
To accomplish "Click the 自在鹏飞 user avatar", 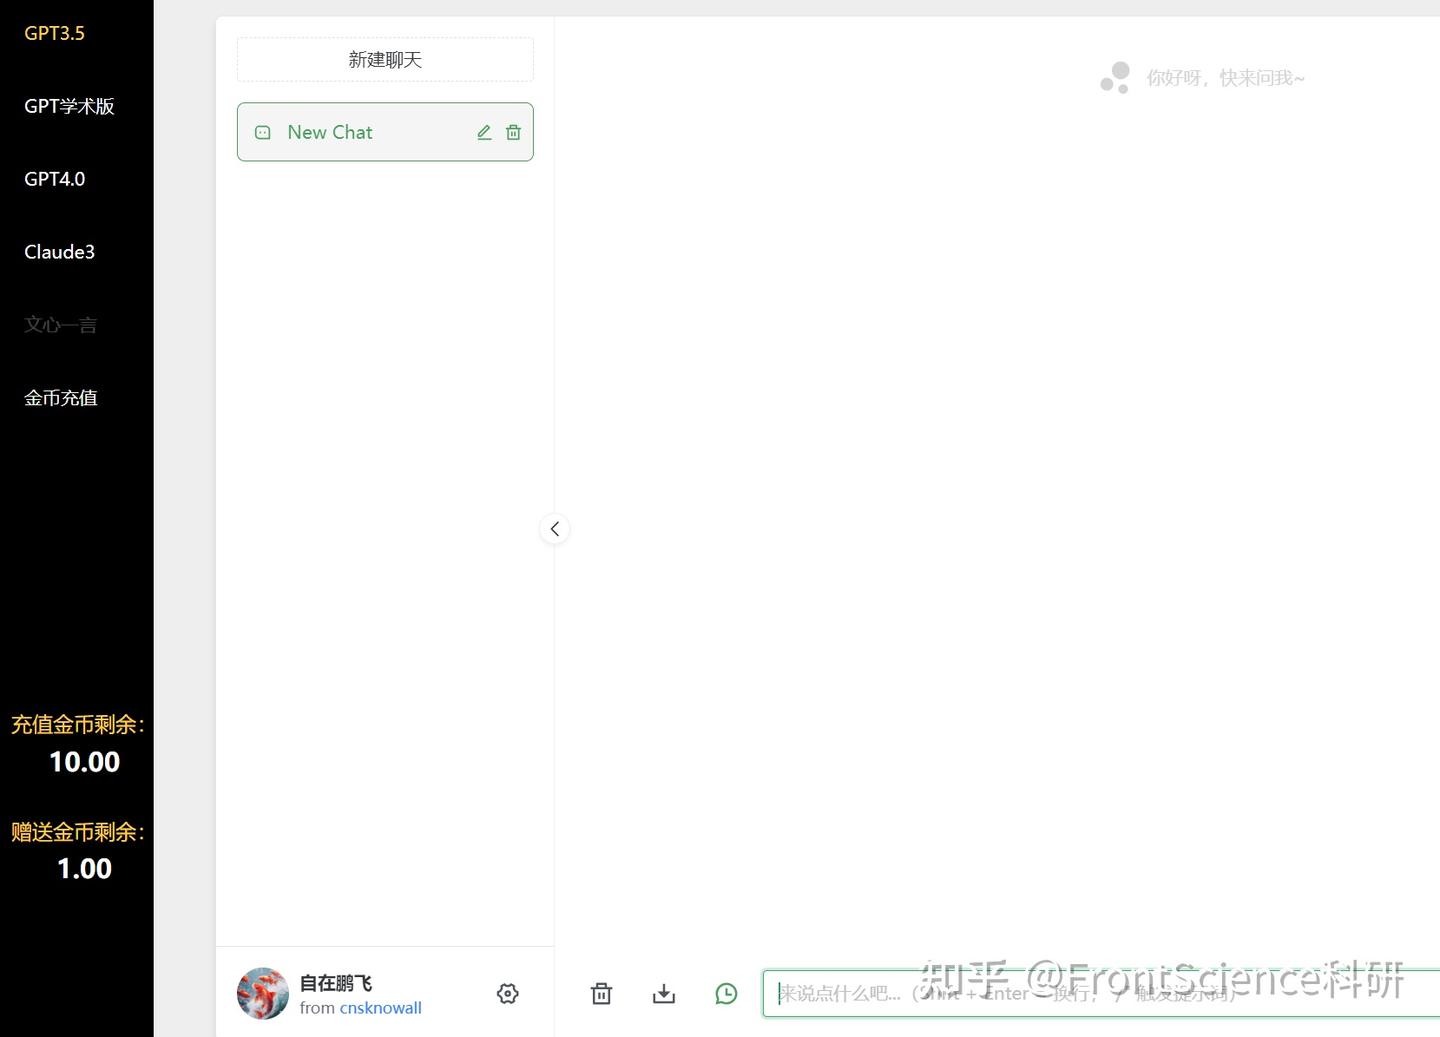I will [263, 993].
